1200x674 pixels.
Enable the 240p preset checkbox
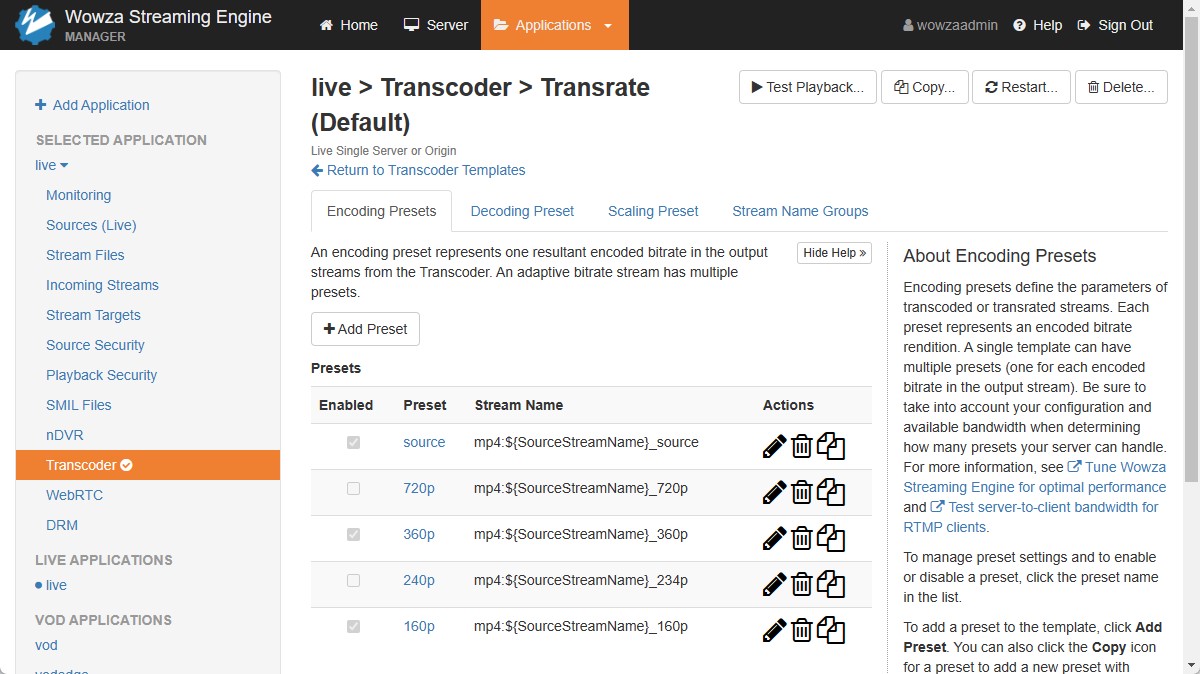(x=353, y=580)
